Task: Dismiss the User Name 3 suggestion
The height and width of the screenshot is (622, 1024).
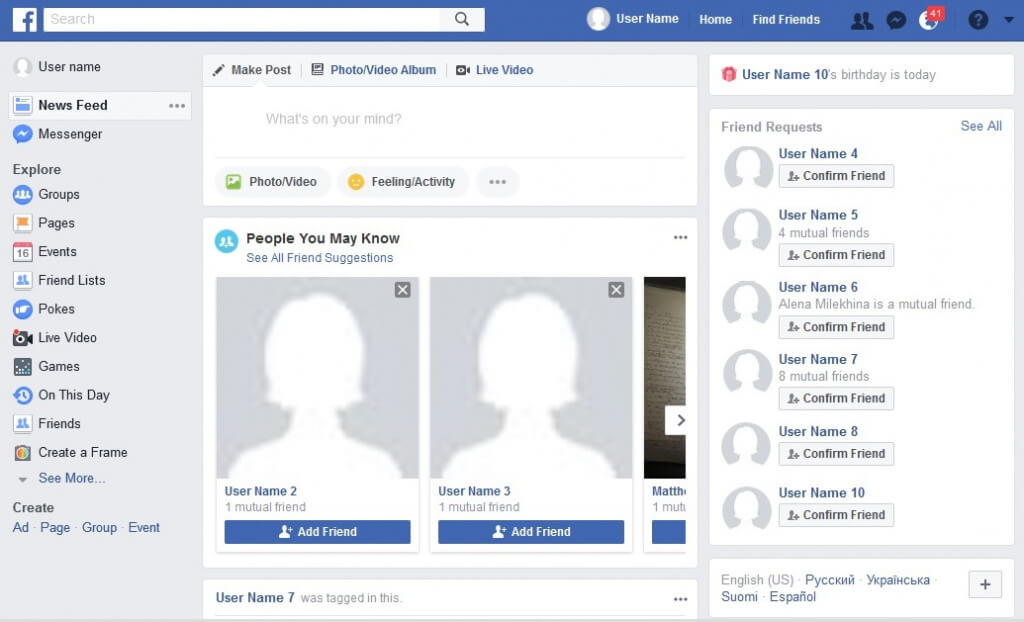Action: coord(616,290)
